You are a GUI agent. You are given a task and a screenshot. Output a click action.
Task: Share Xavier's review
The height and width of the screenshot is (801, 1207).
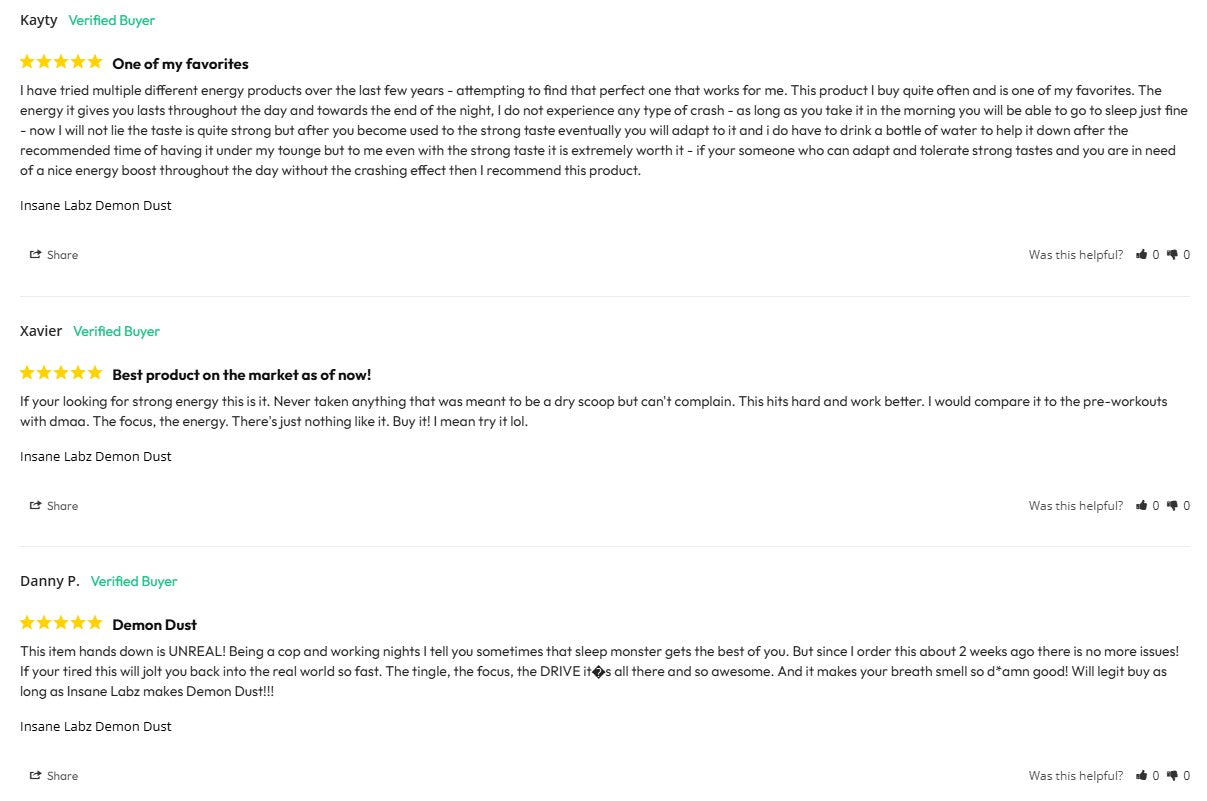54,506
